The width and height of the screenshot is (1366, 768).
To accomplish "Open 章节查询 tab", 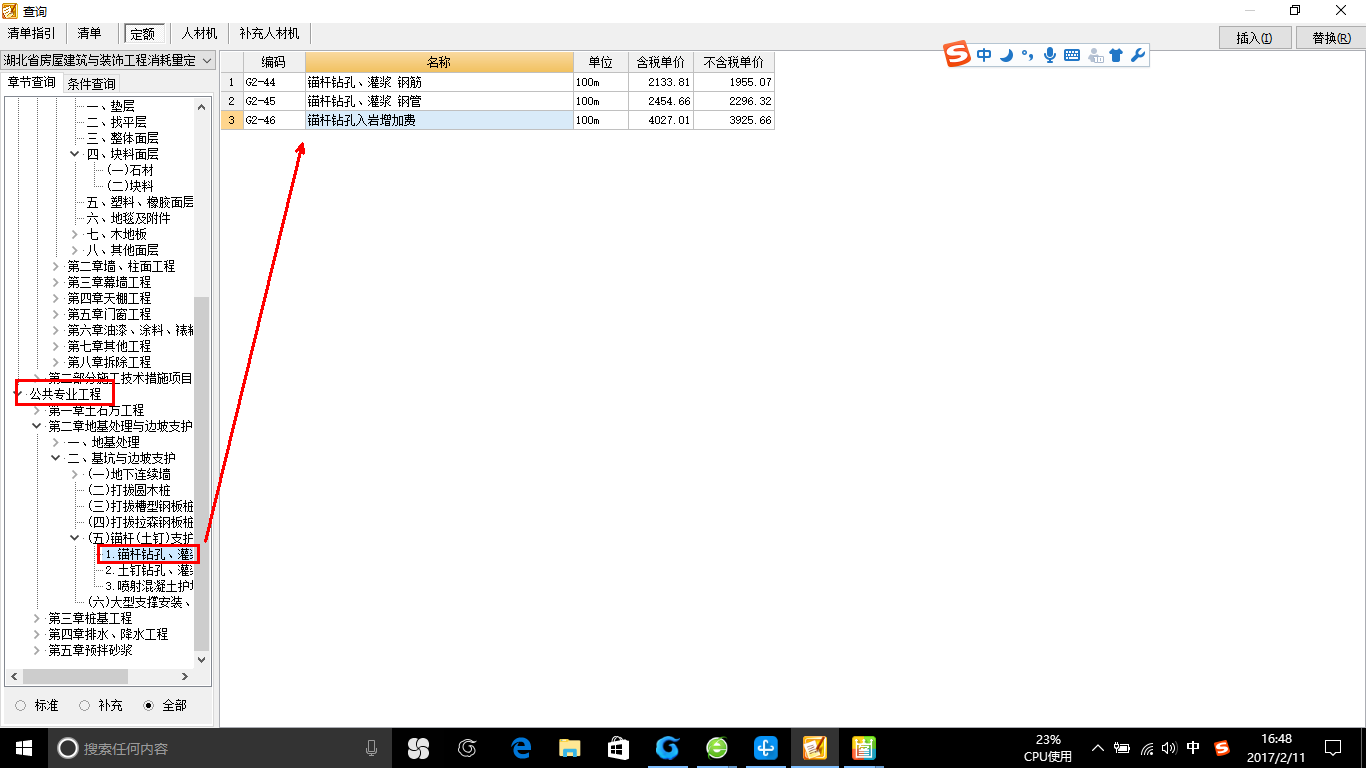I will (x=32, y=83).
